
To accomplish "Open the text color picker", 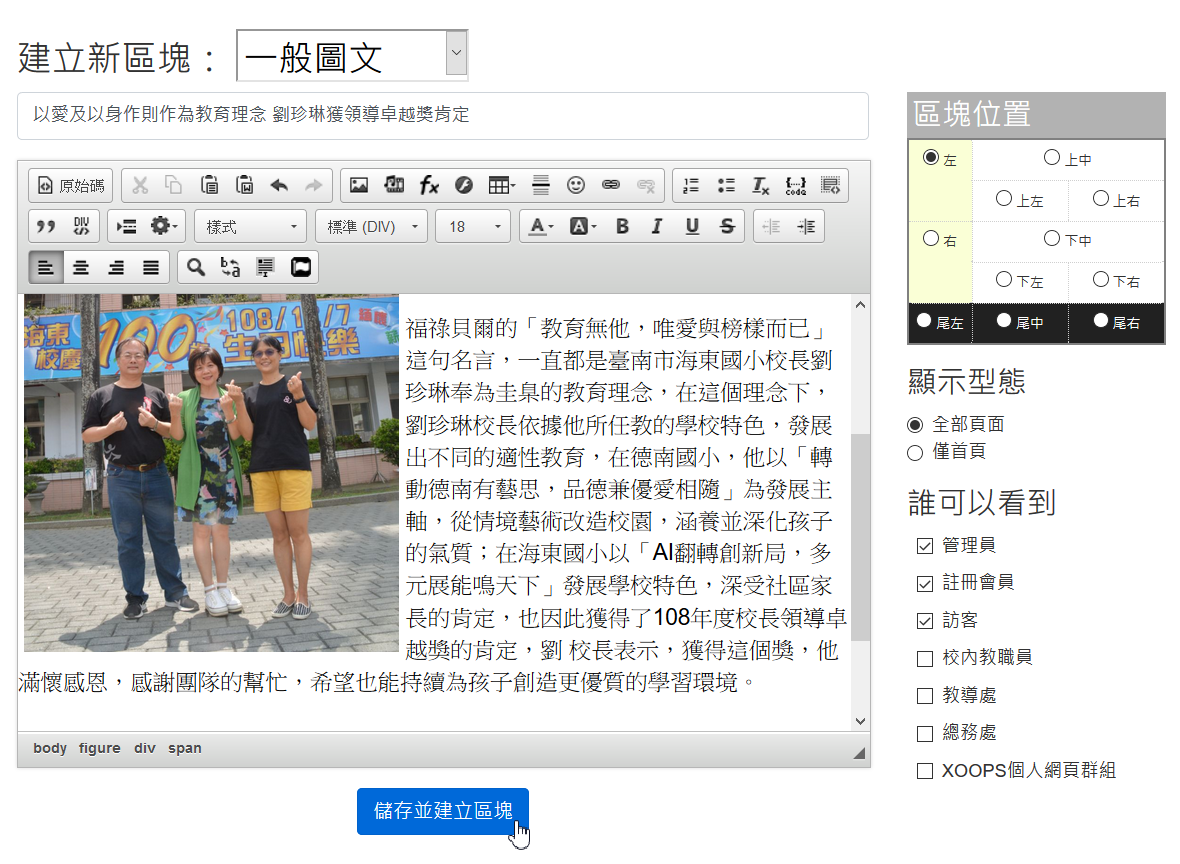I will pyautogui.click(x=540, y=227).
